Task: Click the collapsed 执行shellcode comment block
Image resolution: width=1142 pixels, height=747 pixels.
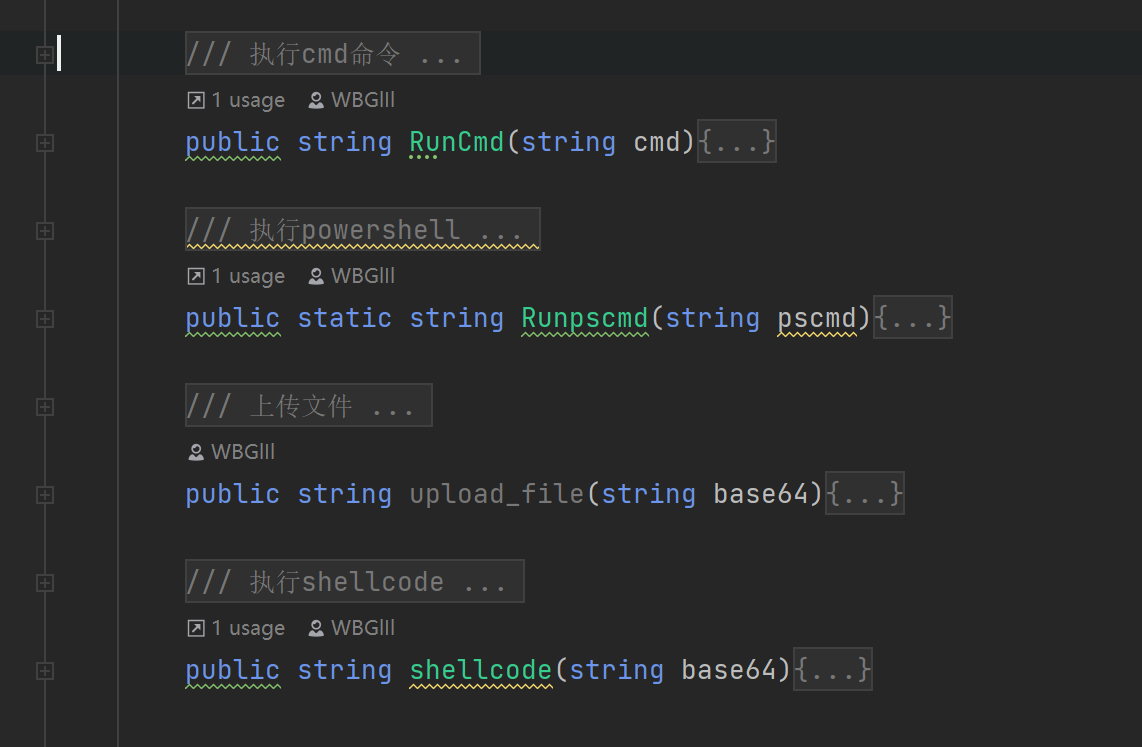Action: [355, 581]
